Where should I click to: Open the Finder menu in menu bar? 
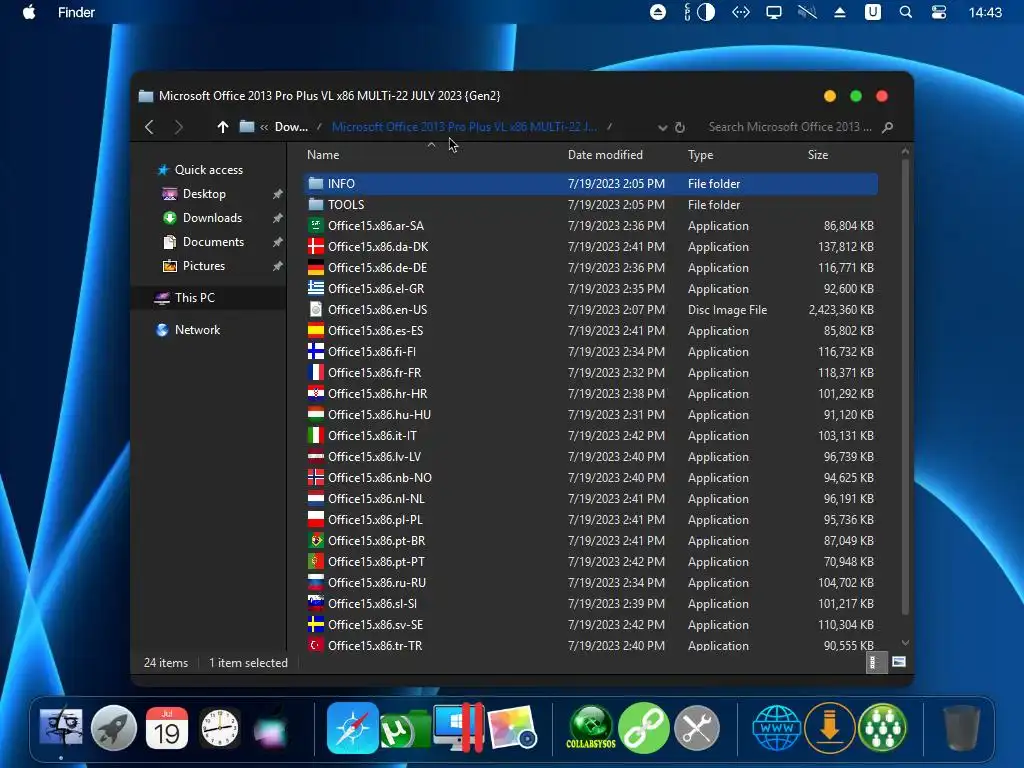point(76,12)
